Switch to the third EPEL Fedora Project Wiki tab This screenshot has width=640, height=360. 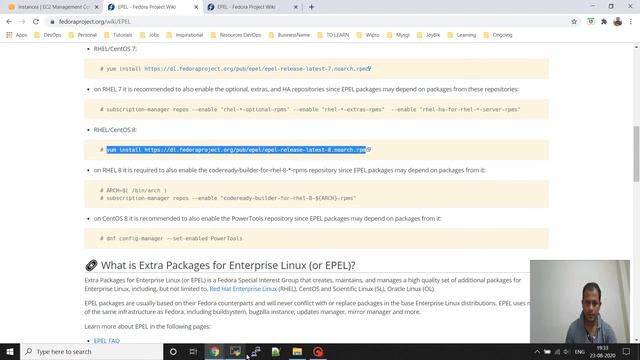tap(252, 7)
